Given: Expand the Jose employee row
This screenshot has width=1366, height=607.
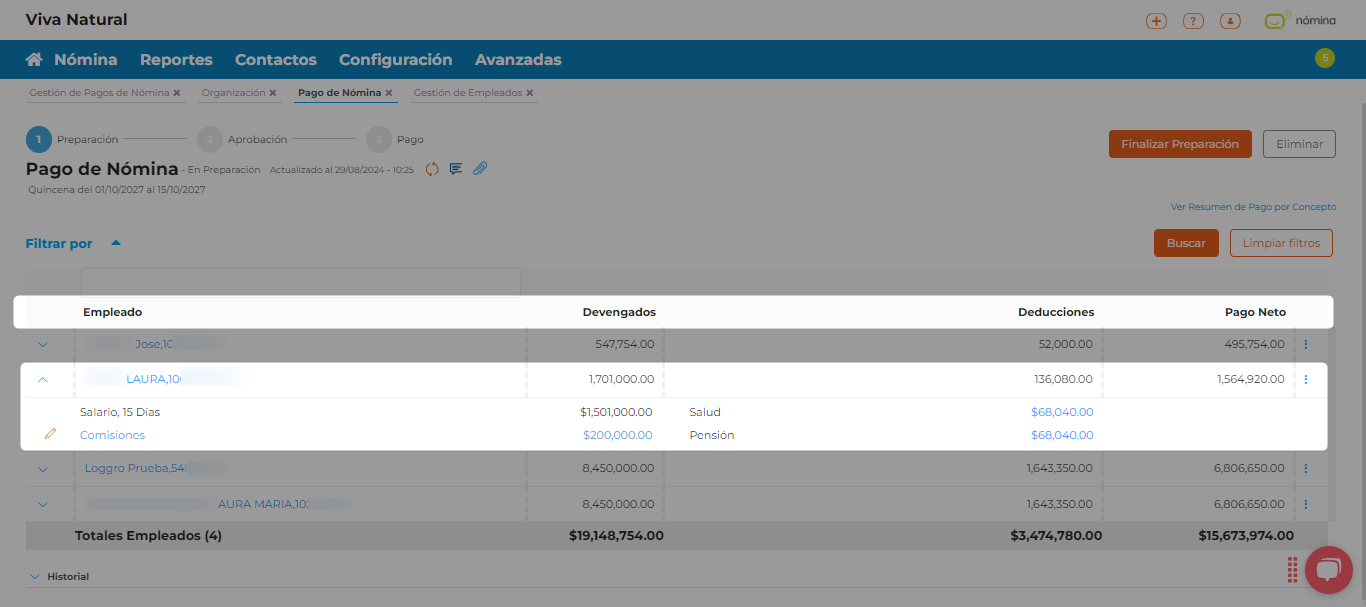Looking at the screenshot, I should [42, 345].
